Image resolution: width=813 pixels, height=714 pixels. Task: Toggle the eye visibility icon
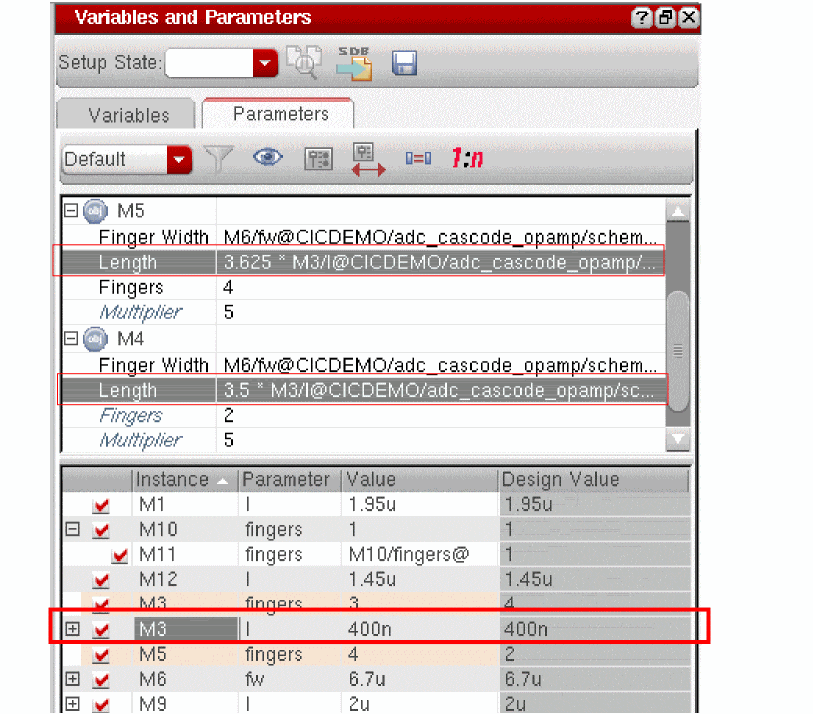coord(268,157)
